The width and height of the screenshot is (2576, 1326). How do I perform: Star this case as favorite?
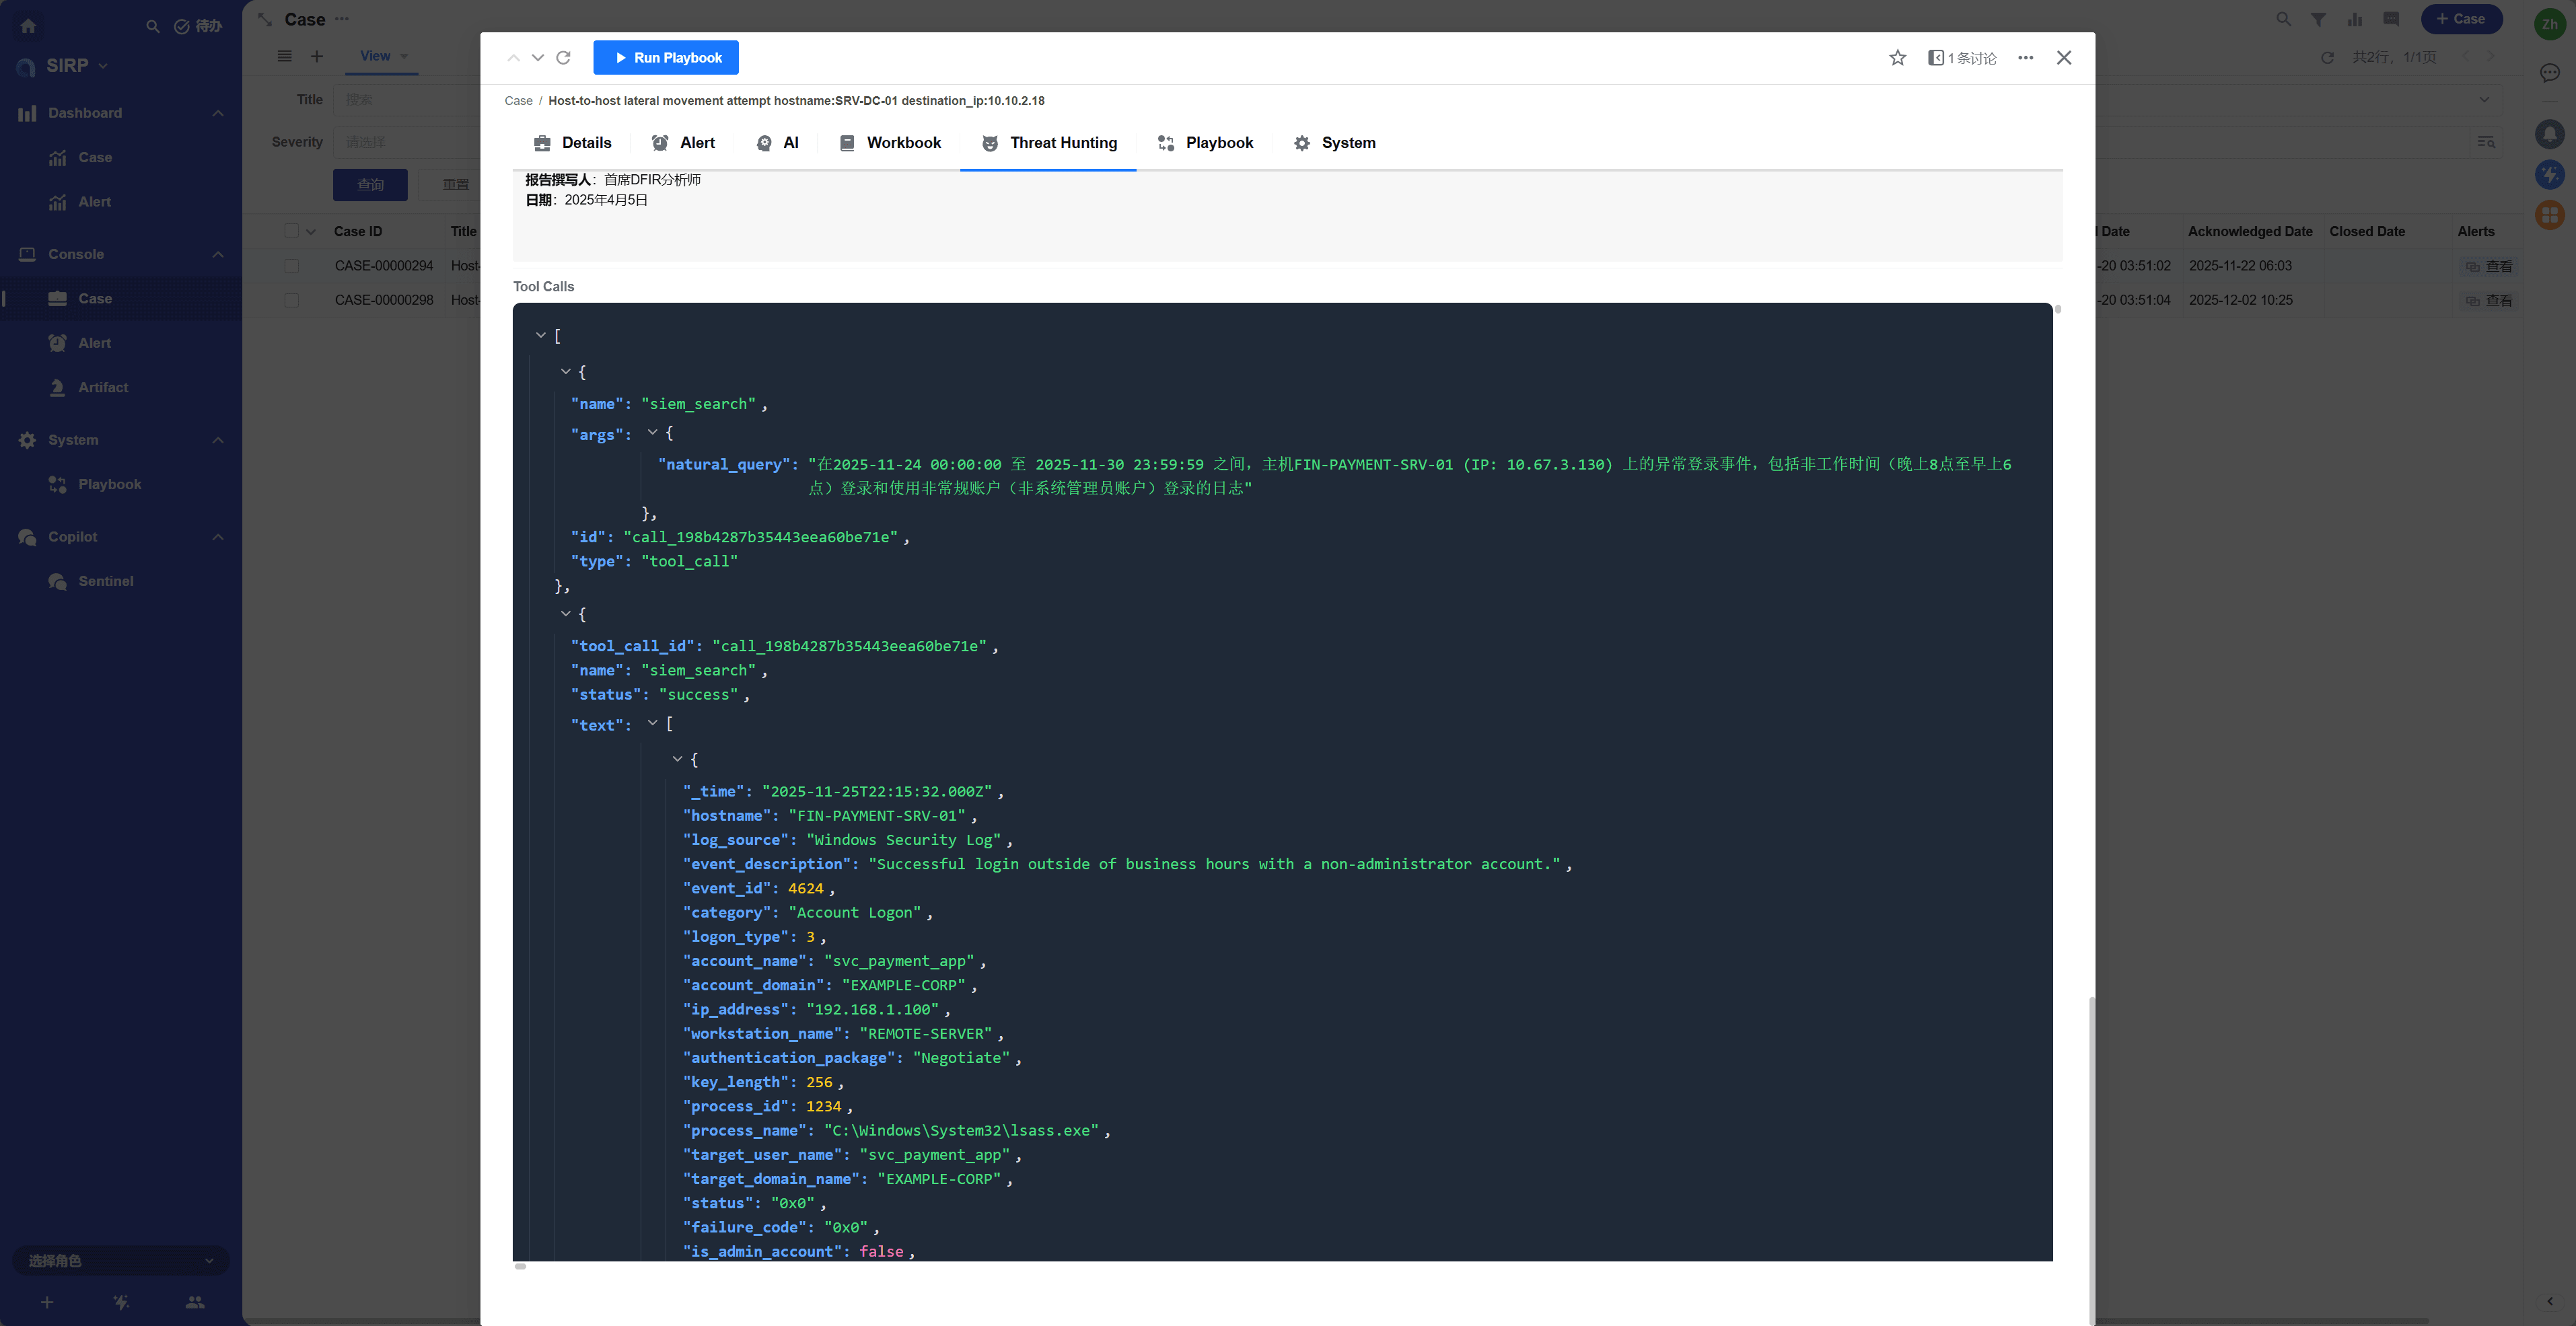[x=1897, y=58]
